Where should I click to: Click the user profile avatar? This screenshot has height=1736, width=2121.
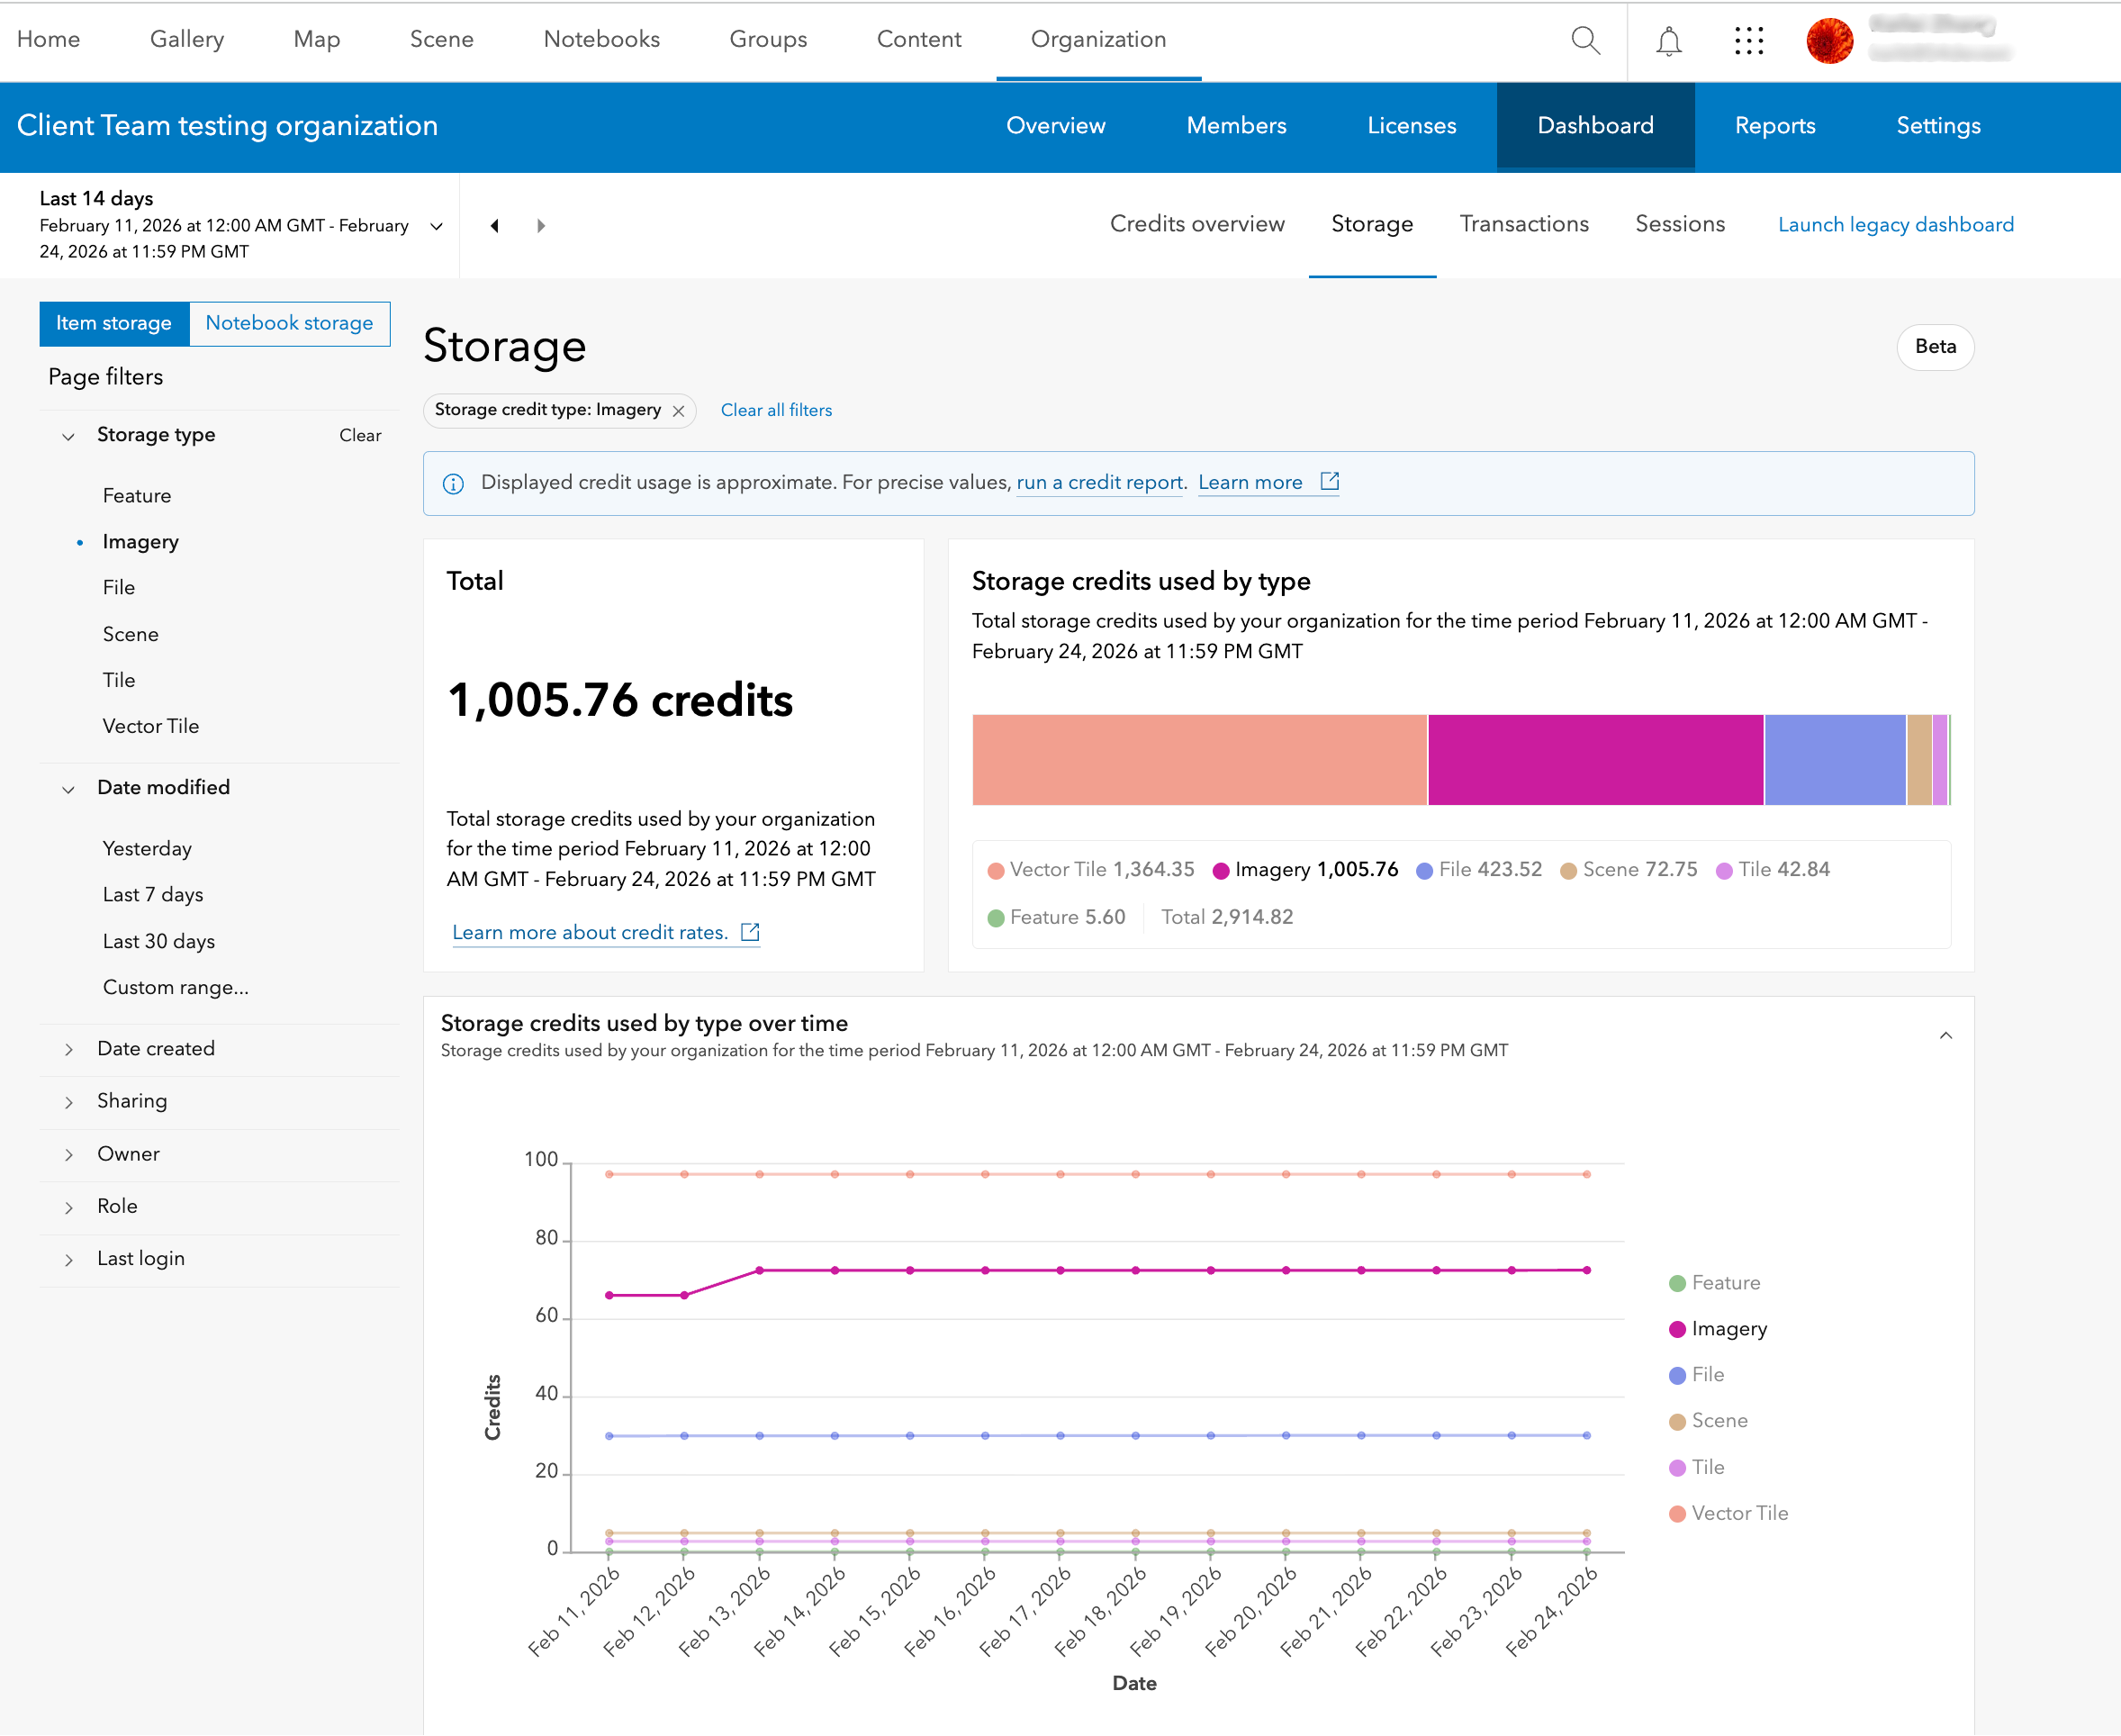[1829, 41]
